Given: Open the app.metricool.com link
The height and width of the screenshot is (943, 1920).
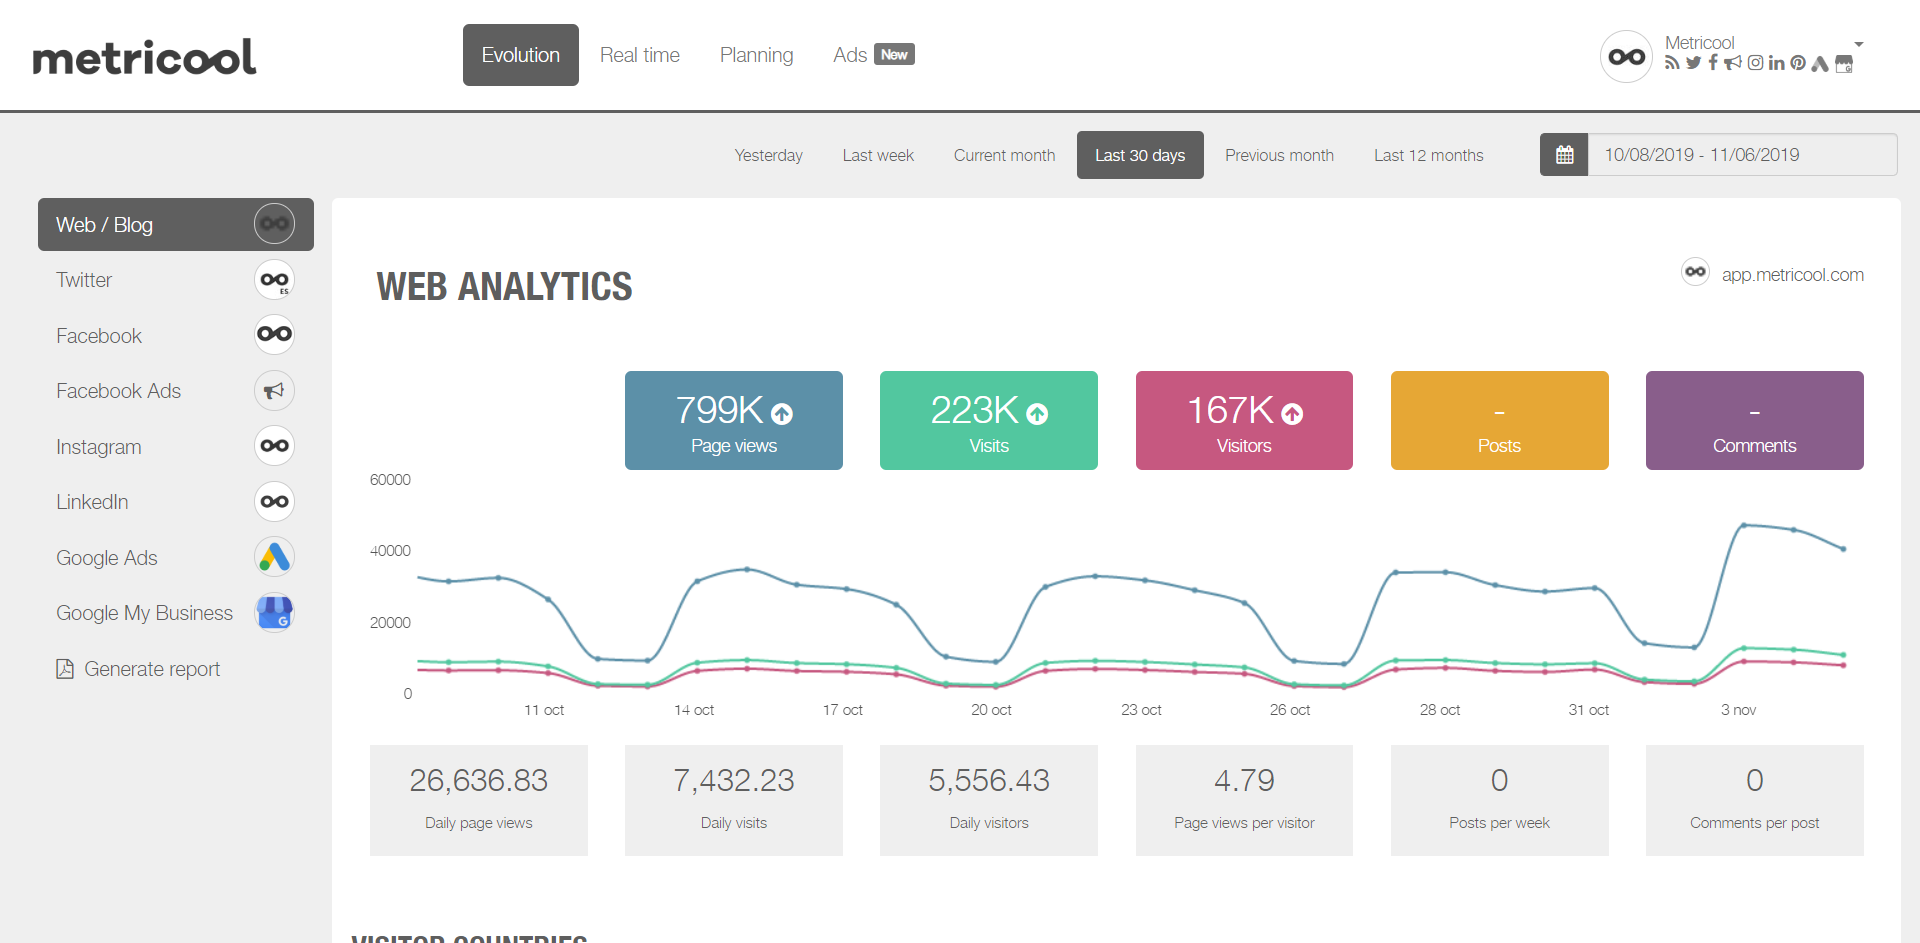Looking at the screenshot, I should click(1792, 275).
